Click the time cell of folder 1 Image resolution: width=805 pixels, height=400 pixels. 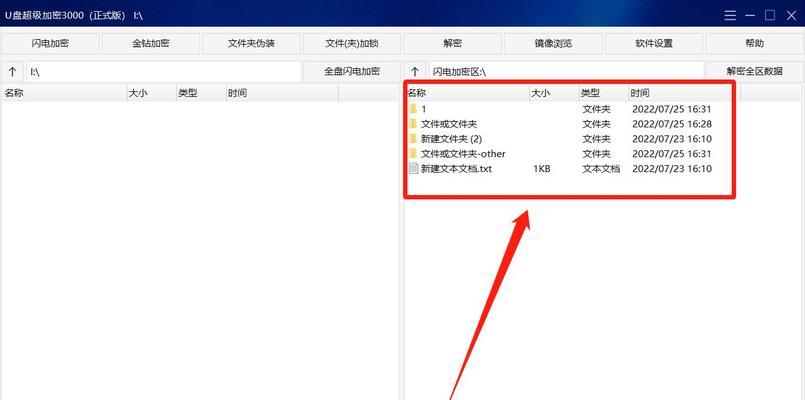672,109
